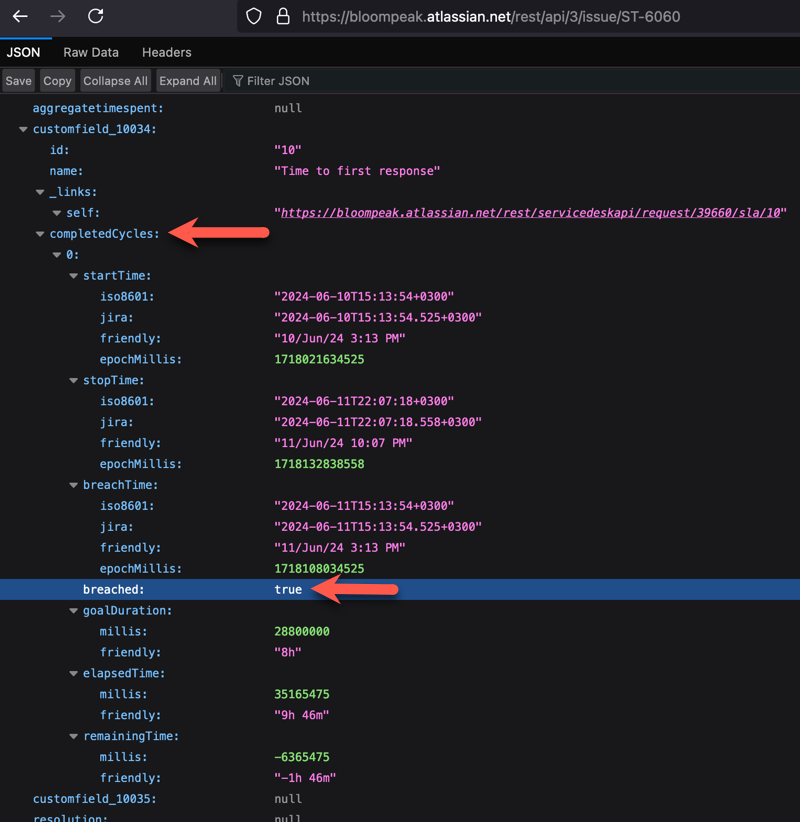Click the browser forward arrow
Screen dimensions: 800x822
tap(58, 16)
